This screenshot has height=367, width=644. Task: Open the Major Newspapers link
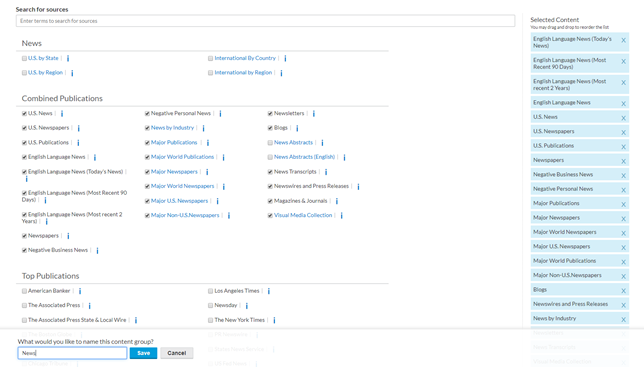click(174, 172)
